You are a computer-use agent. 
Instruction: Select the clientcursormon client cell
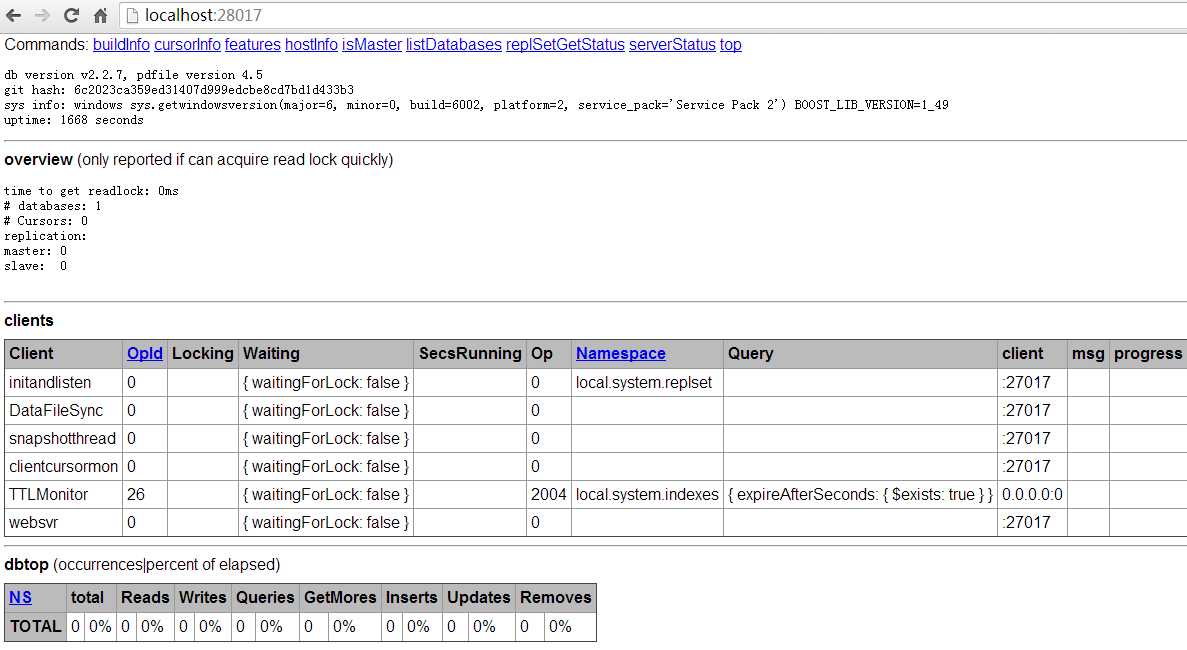[64, 466]
